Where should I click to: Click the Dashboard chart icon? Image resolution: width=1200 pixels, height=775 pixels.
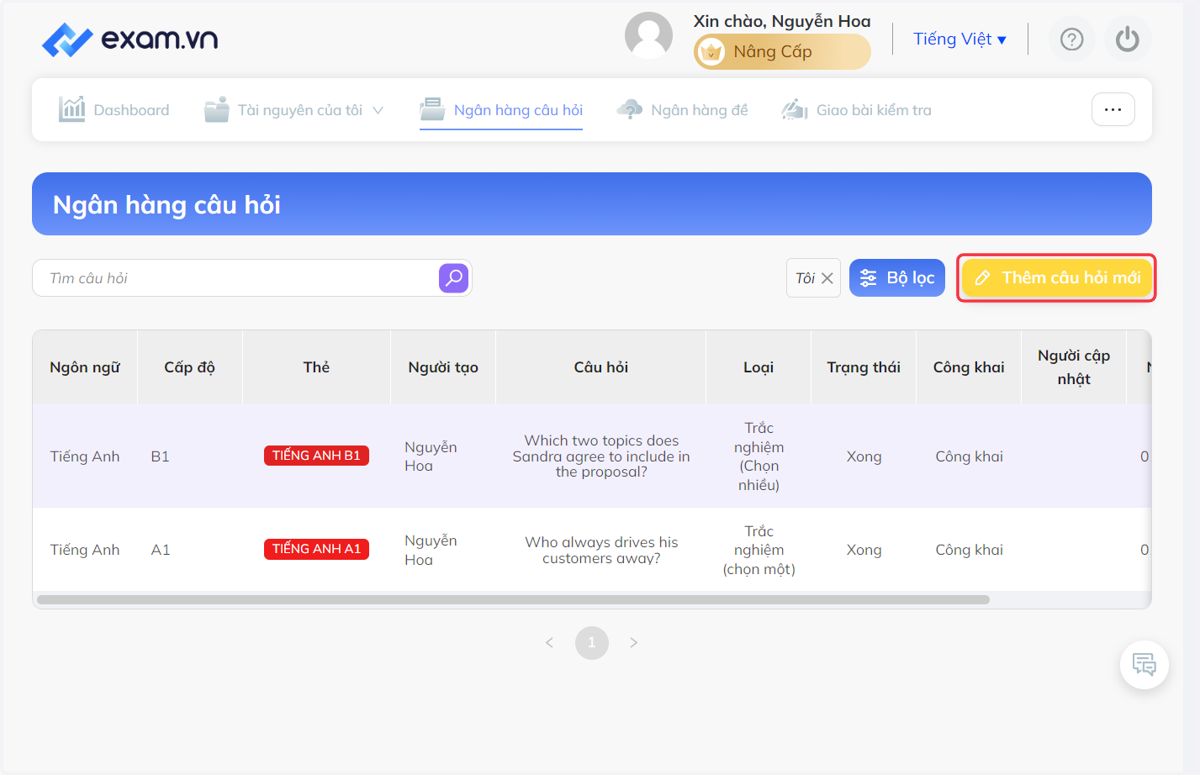tap(72, 109)
